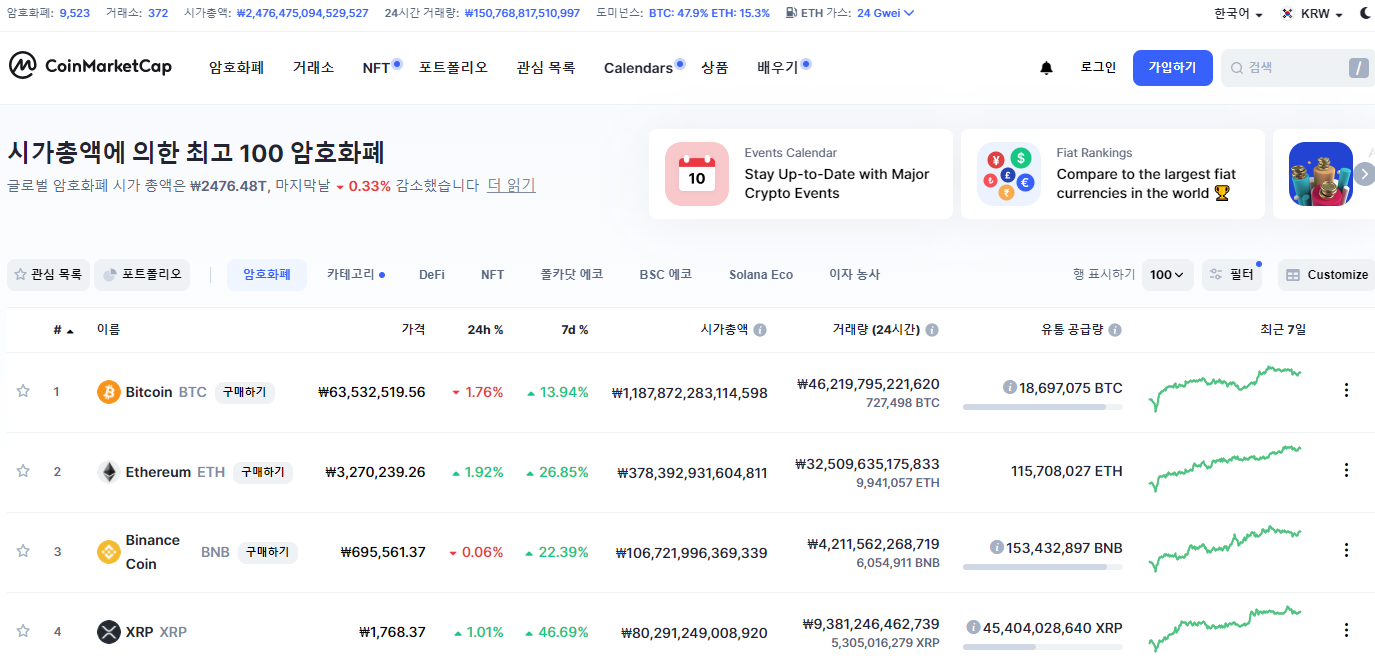1375x667 pixels.
Task: Open the XRP coin logo icon
Action: tap(109, 632)
